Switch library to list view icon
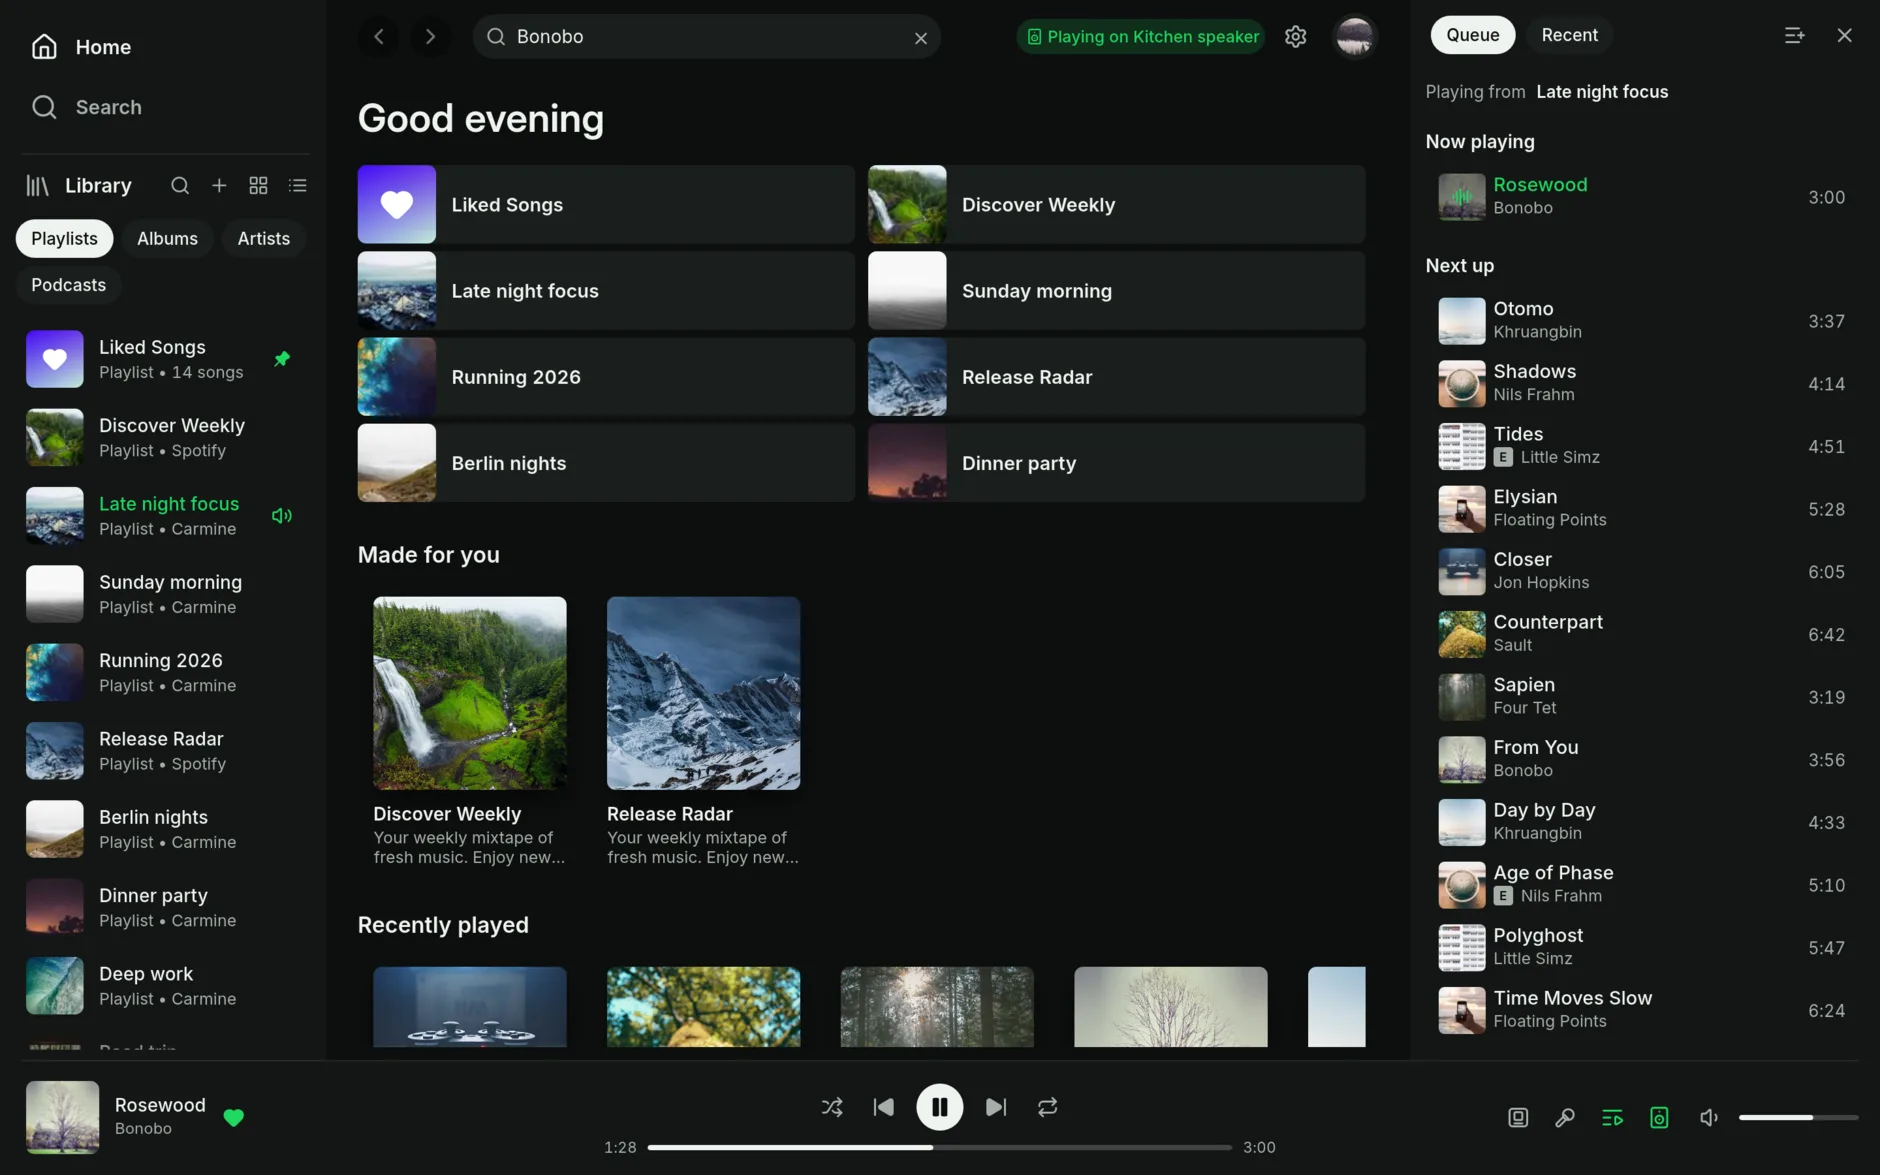Screen dimensions: 1880x1175 click(x=298, y=185)
